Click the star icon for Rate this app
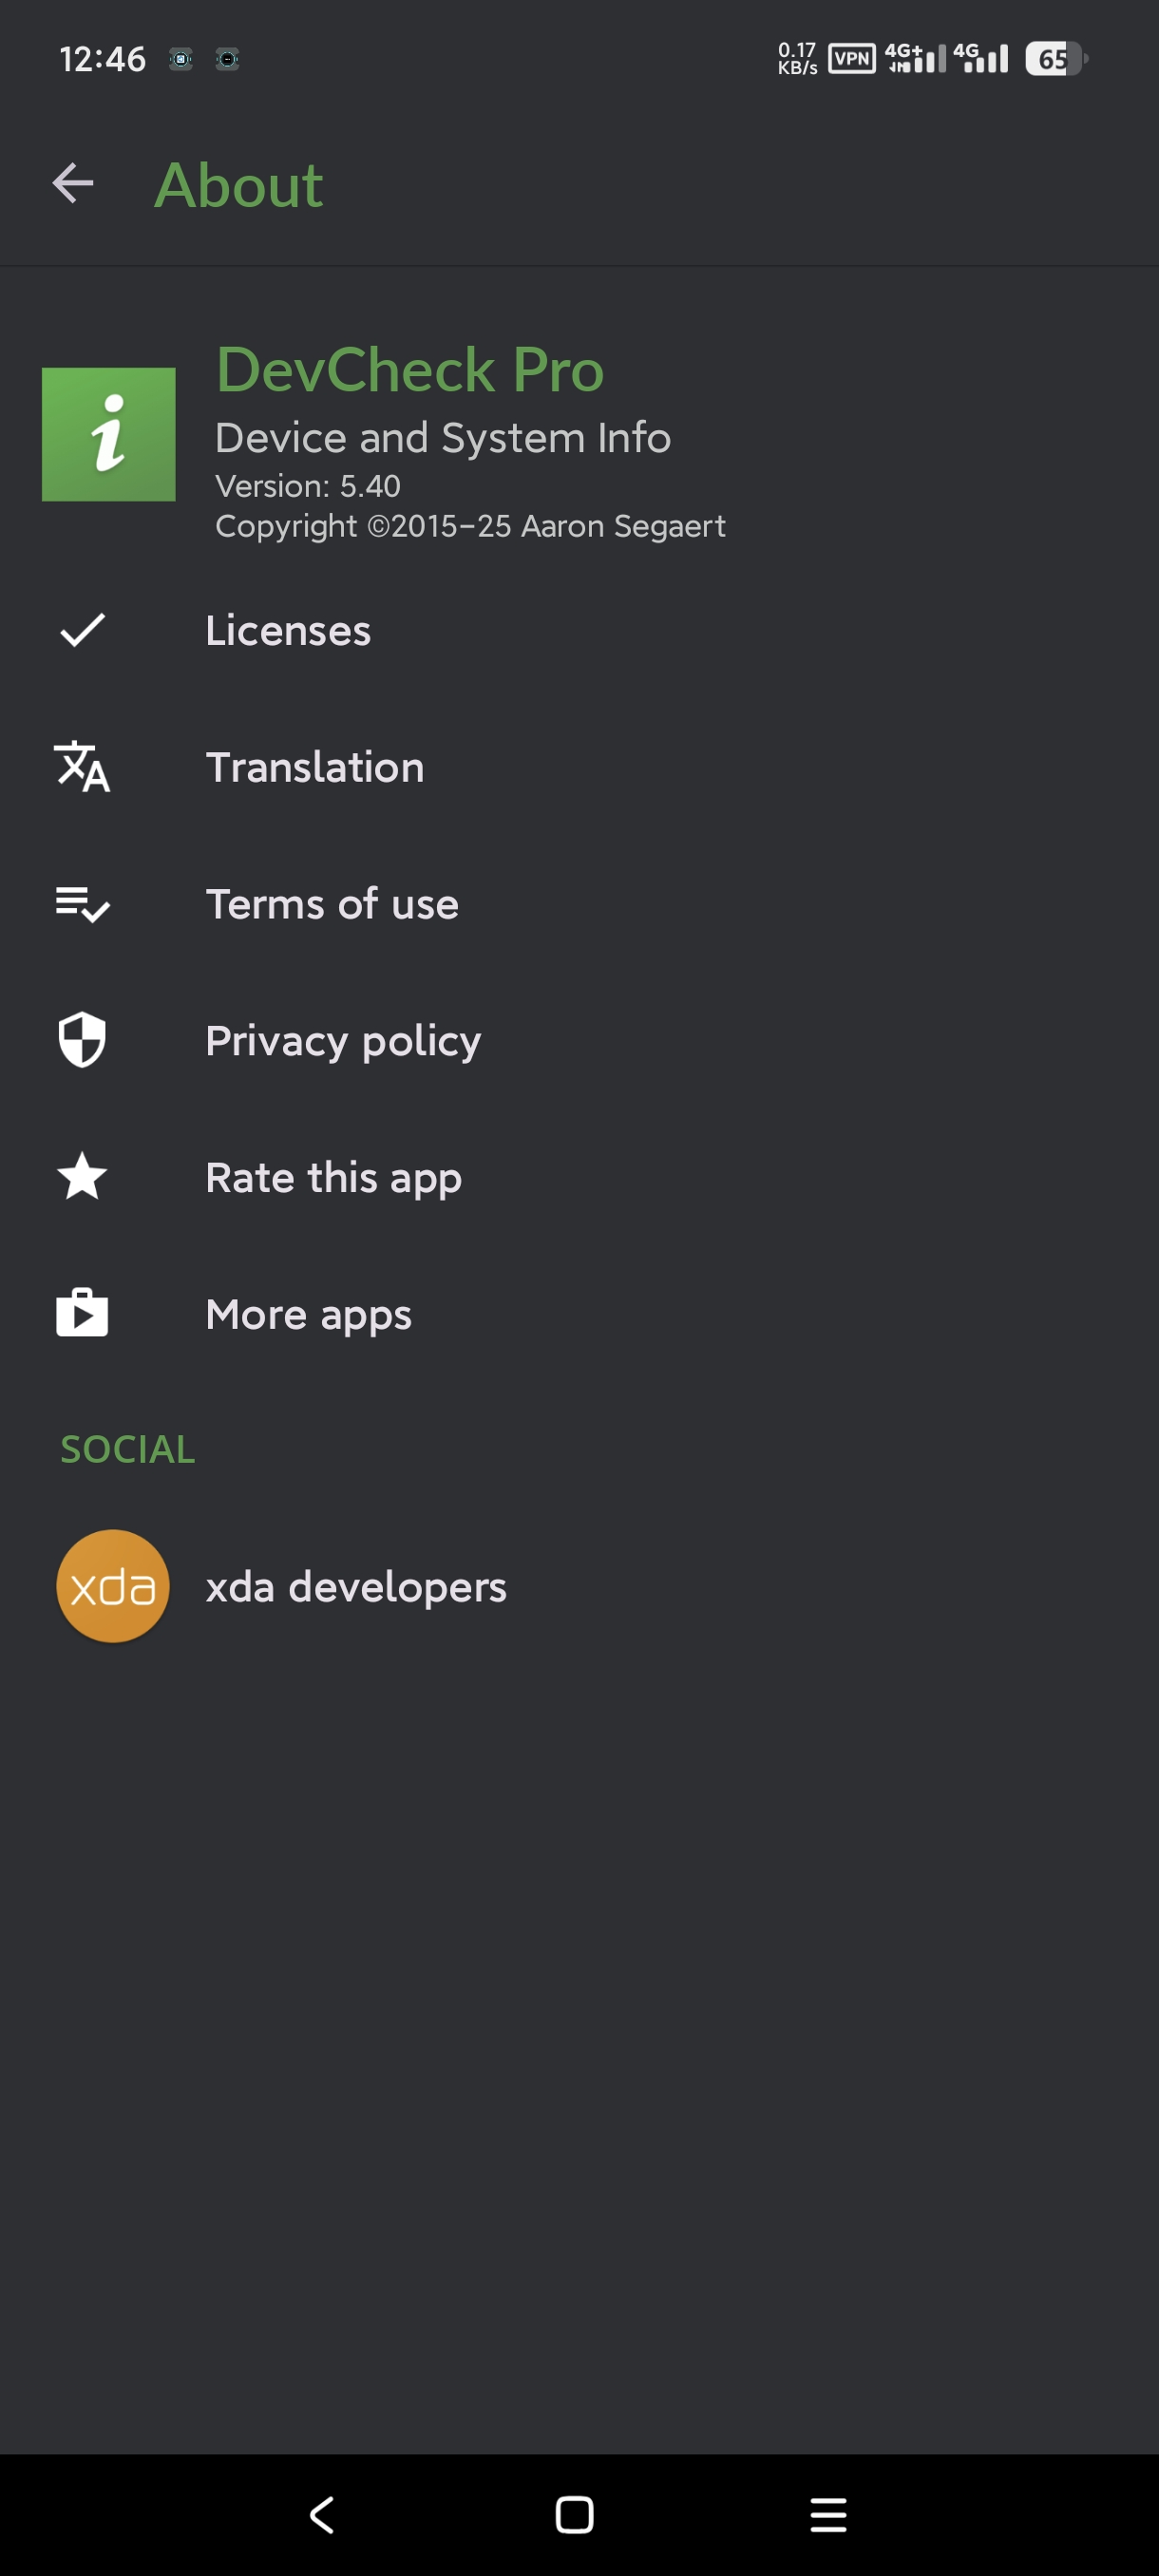The image size is (1159, 2576). [82, 1176]
